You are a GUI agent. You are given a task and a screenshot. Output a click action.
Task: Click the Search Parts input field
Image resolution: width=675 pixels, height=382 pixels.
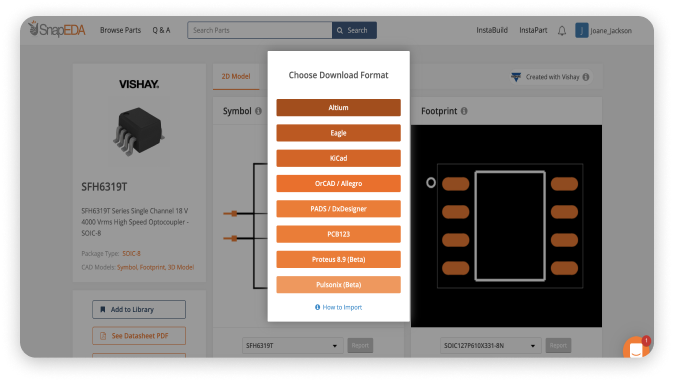coord(260,30)
